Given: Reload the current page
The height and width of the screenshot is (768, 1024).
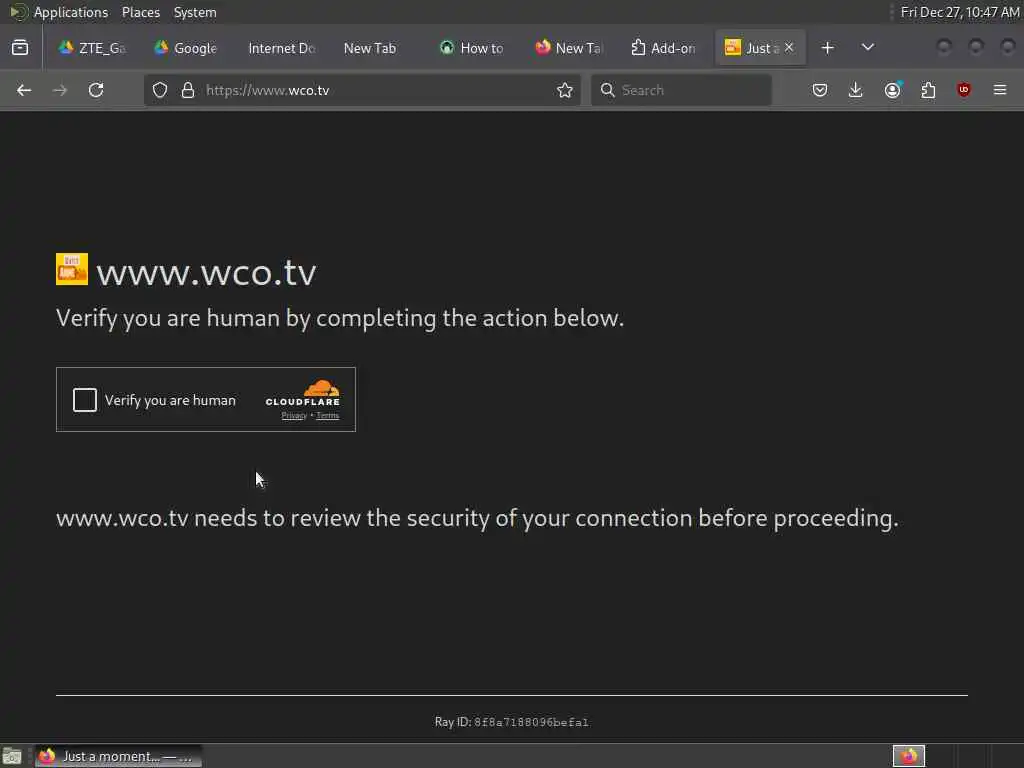Looking at the screenshot, I should click(96, 90).
